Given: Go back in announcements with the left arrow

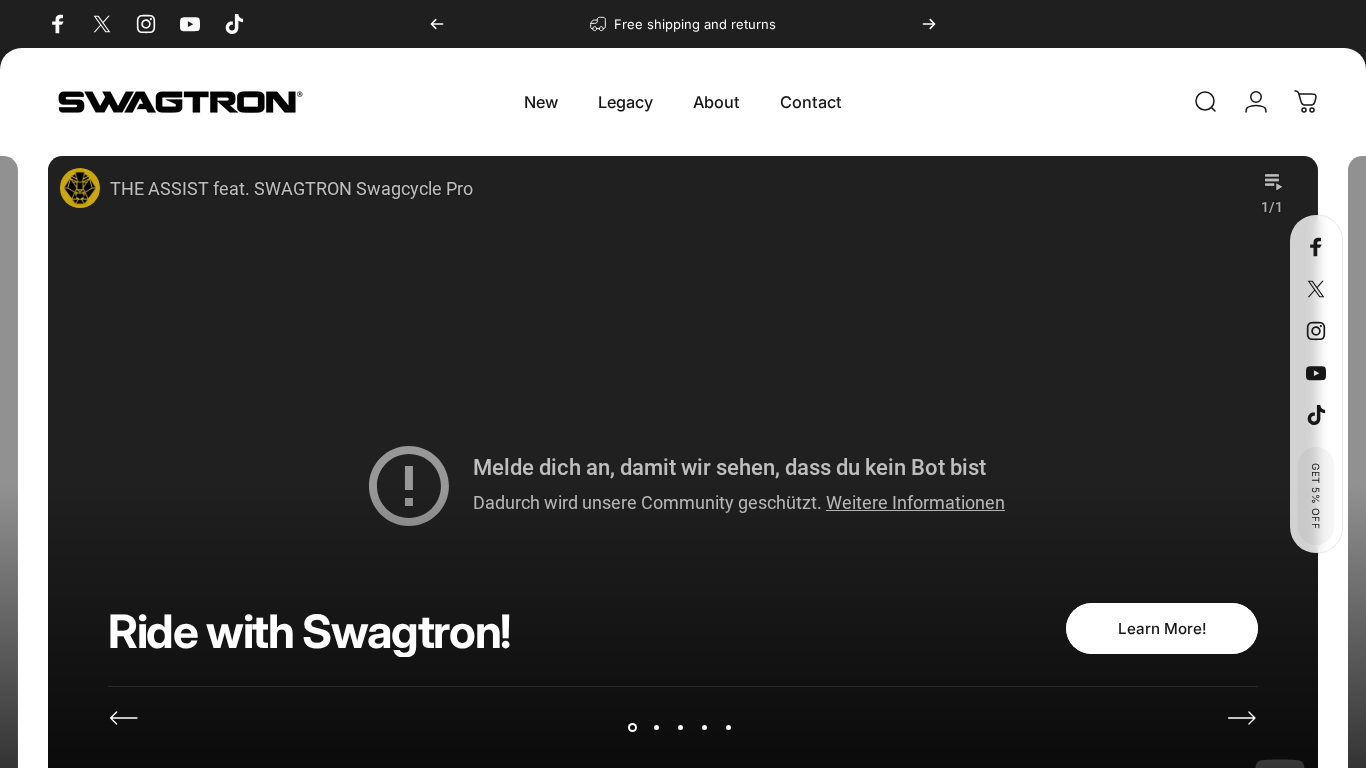Looking at the screenshot, I should pos(436,24).
